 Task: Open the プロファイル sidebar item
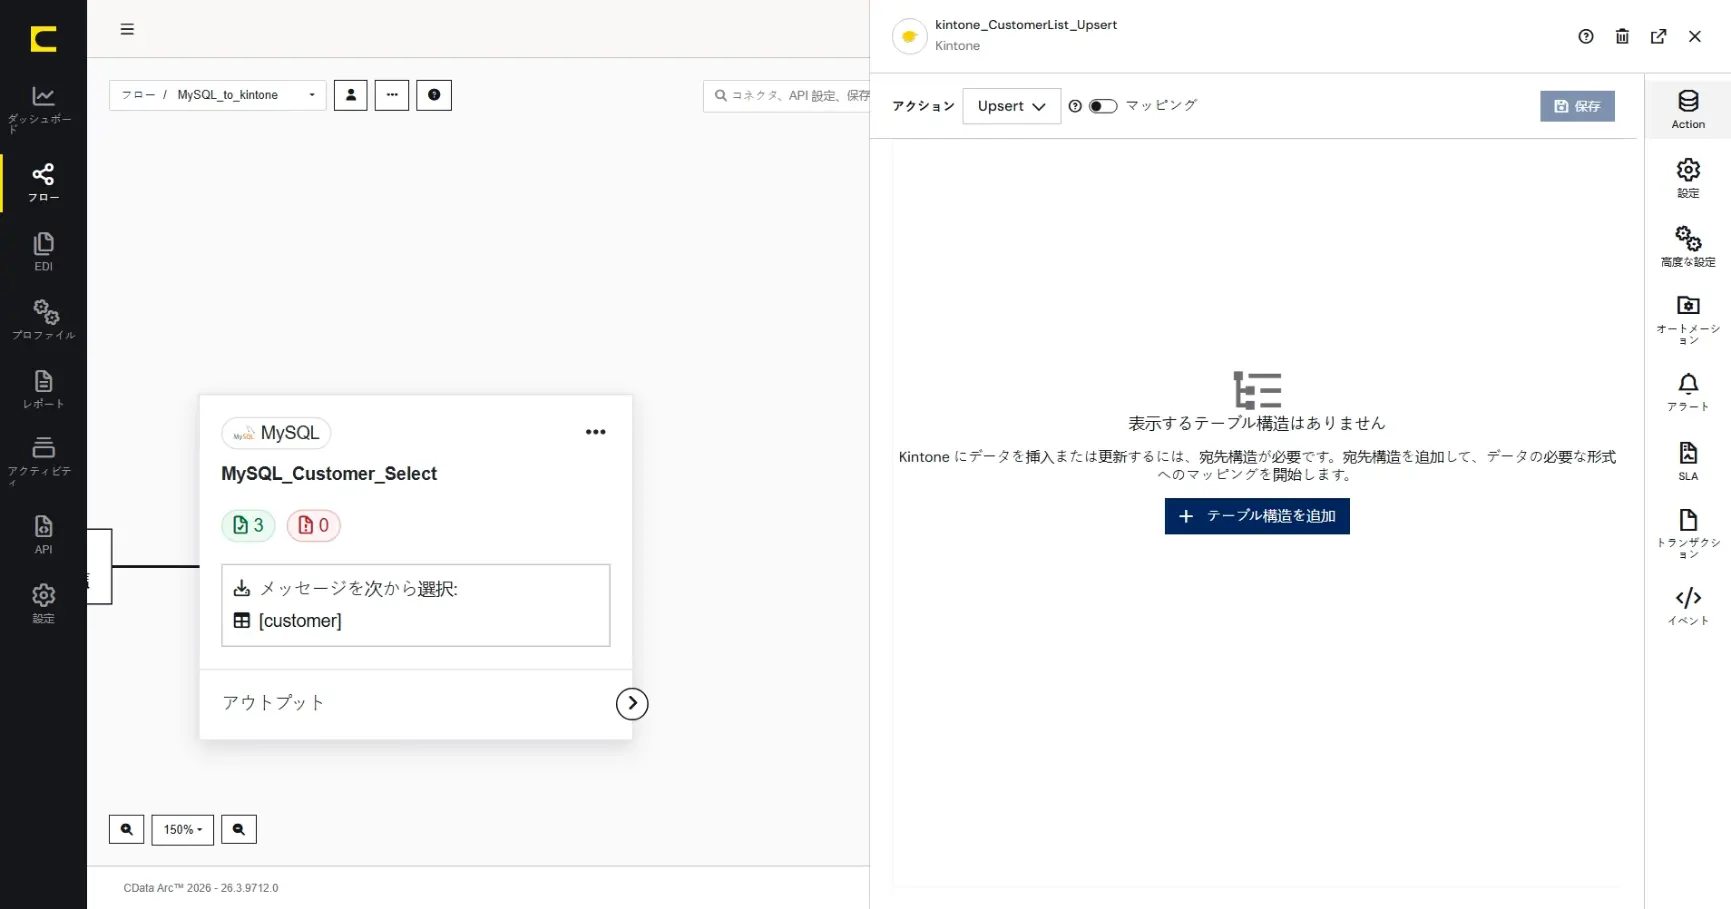click(43, 320)
